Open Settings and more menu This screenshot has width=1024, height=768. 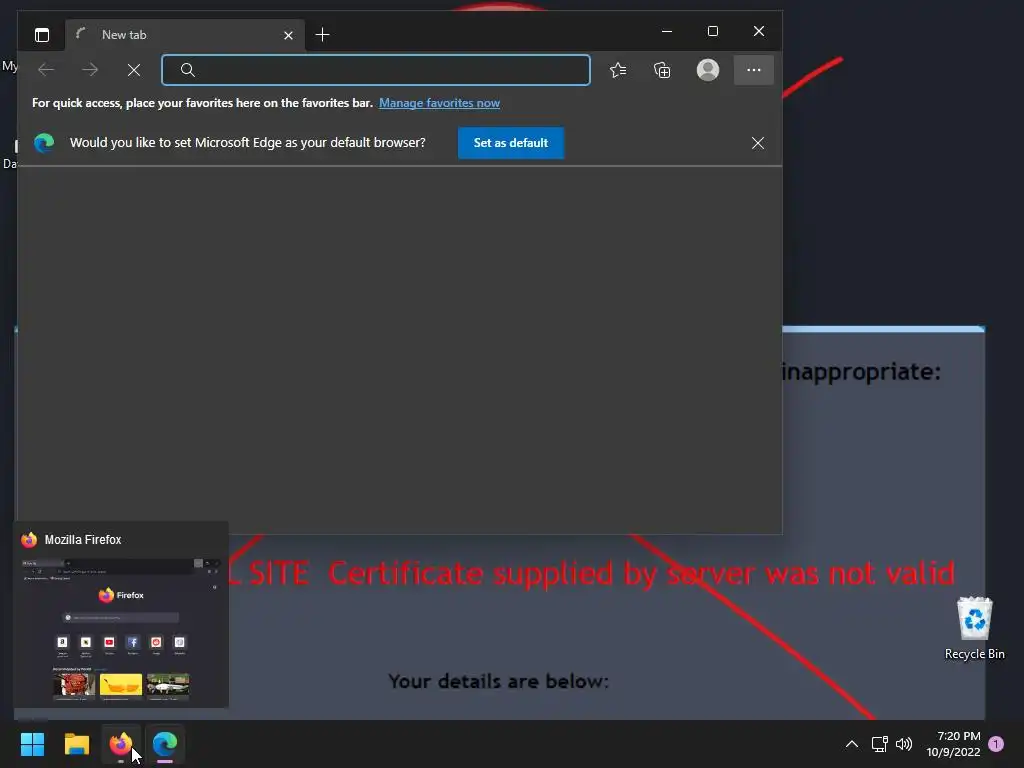(754, 70)
